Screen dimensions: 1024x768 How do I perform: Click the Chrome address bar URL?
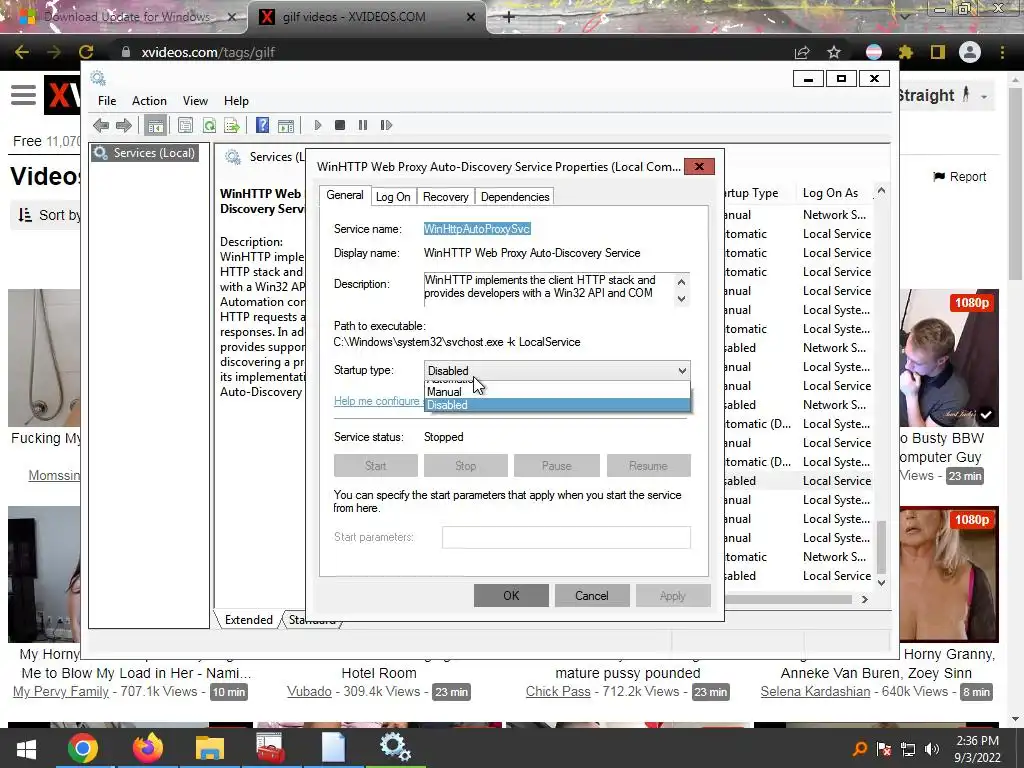pyautogui.click(x=208, y=52)
